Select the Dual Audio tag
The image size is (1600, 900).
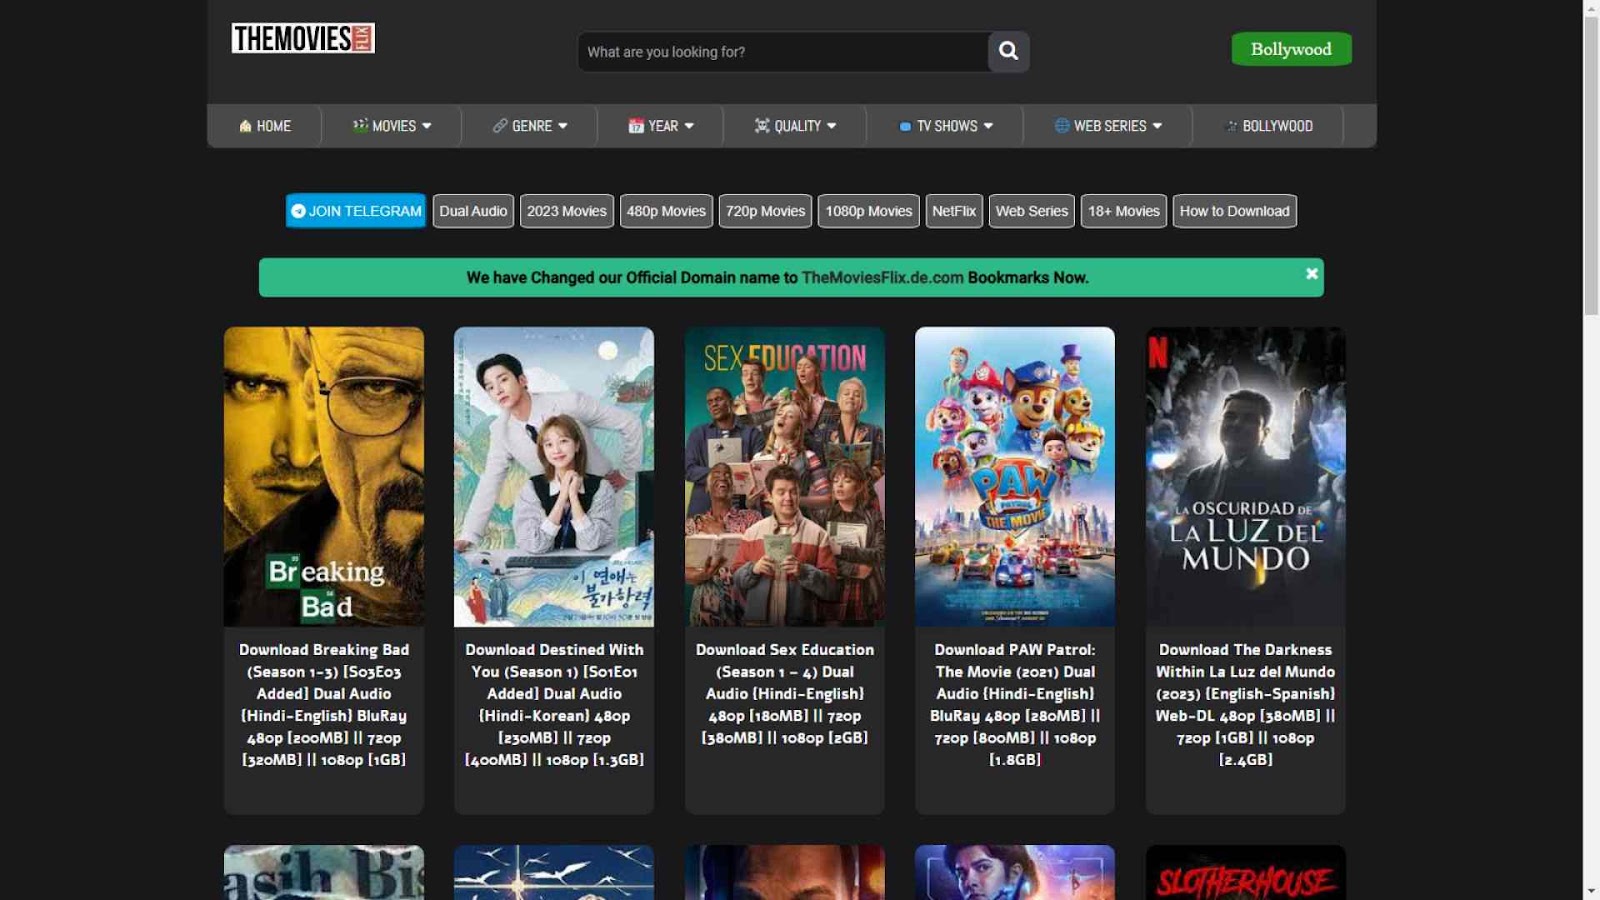[x=473, y=211]
